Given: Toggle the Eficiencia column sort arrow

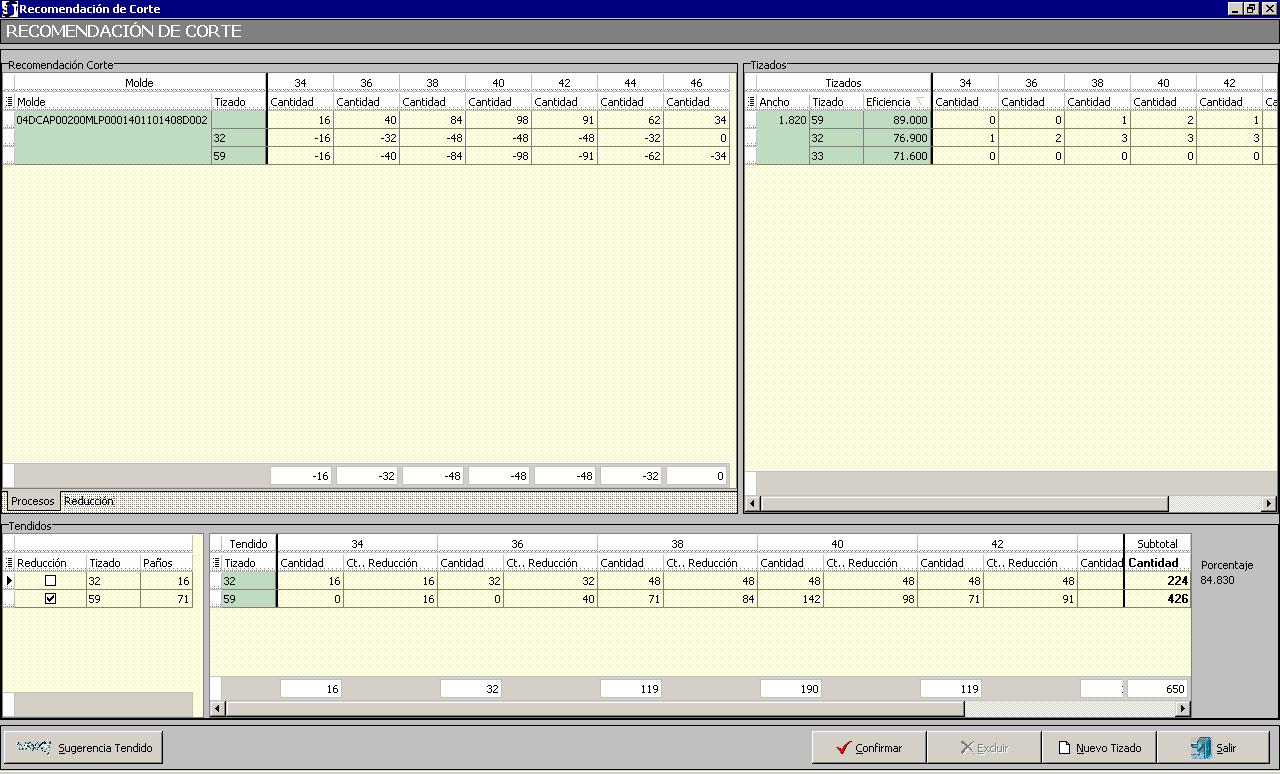Looking at the screenshot, I should click(x=920, y=102).
